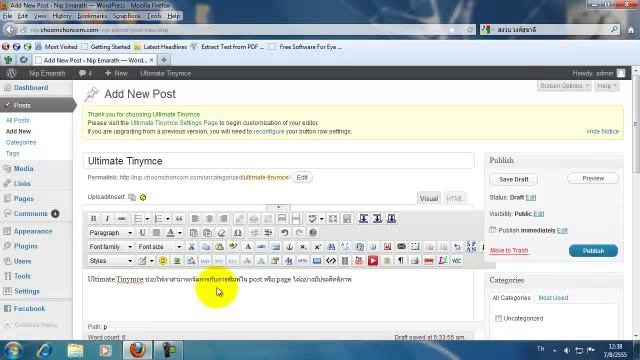Viewport: 640px width, 360px height.
Task: Edit the post Visibility setting
Action: coord(539,214)
